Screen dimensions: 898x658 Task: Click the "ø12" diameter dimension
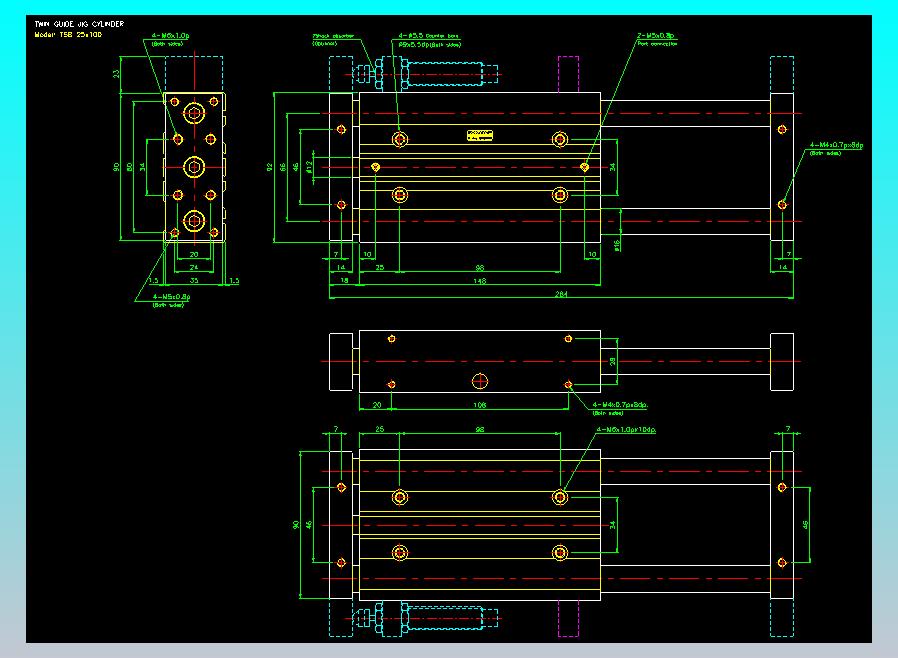tap(309, 167)
